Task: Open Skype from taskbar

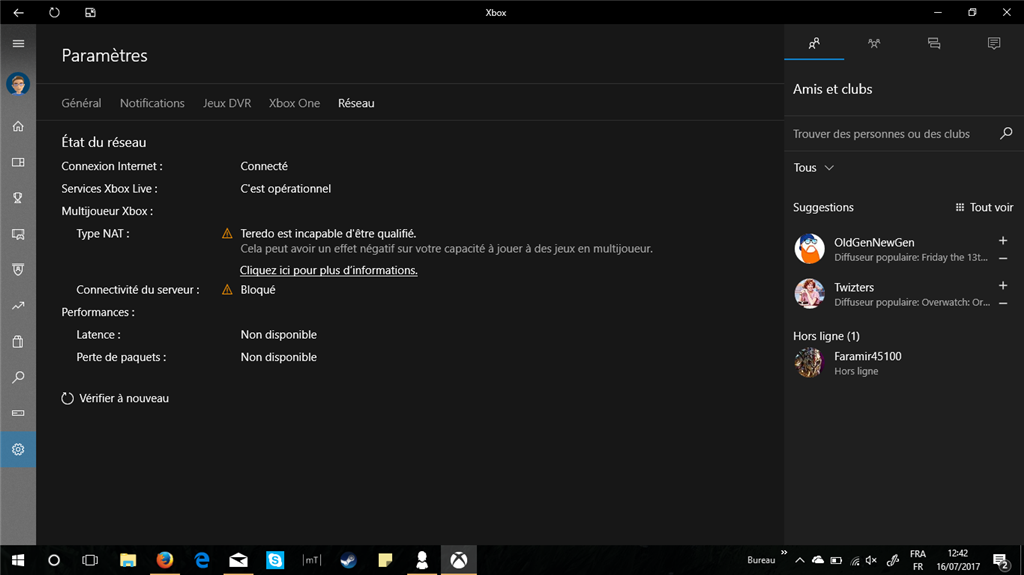Action: pyautogui.click(x=275, y=560)
